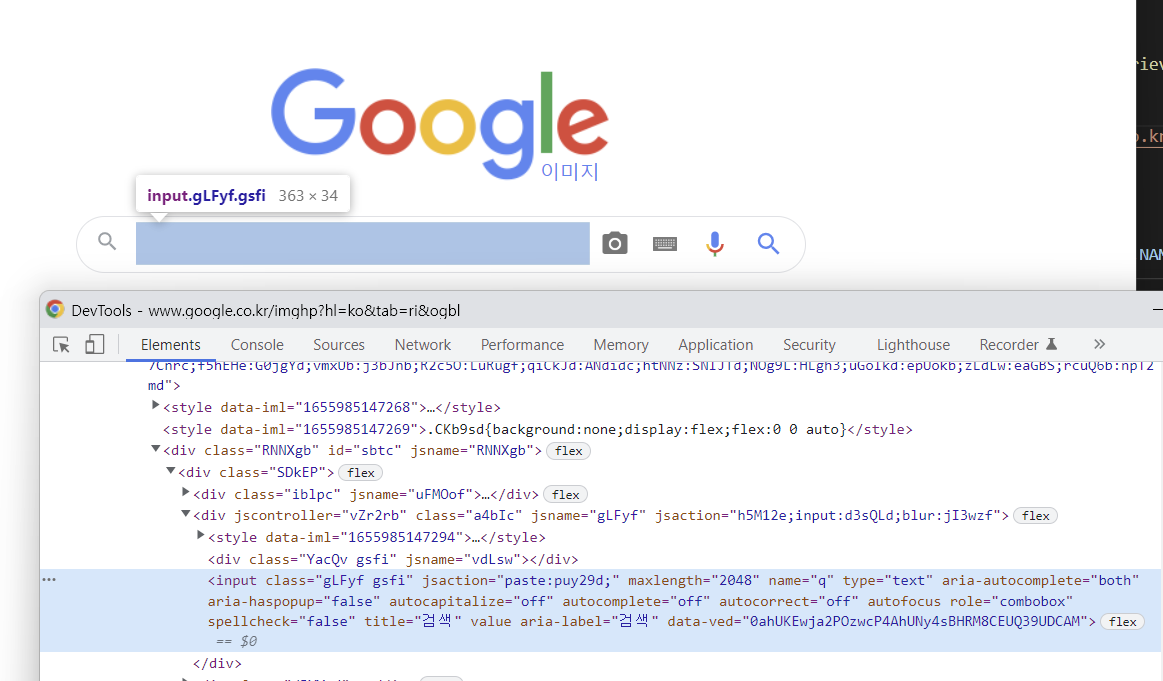
Task: Open the on-screen keyboard input tool
Action: (665, 243)
